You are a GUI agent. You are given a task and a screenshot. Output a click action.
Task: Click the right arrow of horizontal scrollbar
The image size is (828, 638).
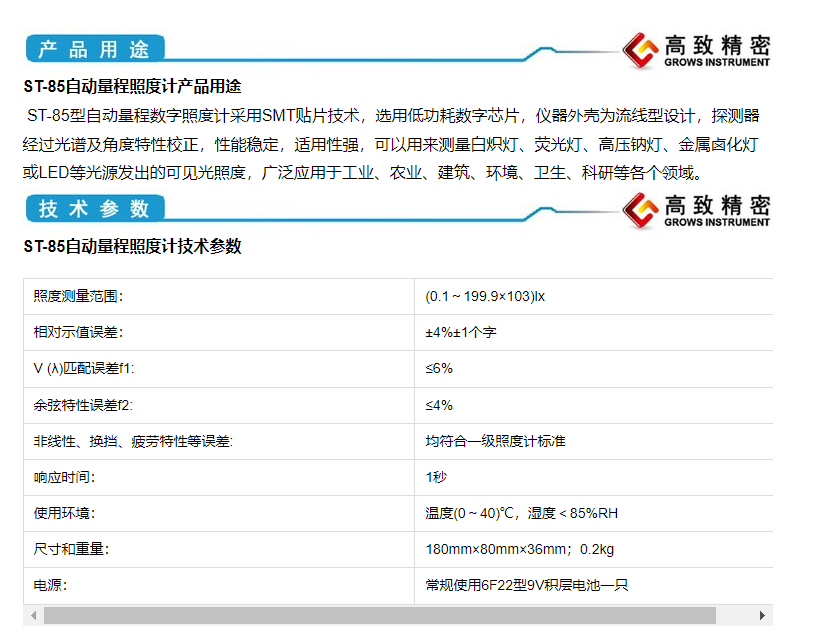[762, 616]
